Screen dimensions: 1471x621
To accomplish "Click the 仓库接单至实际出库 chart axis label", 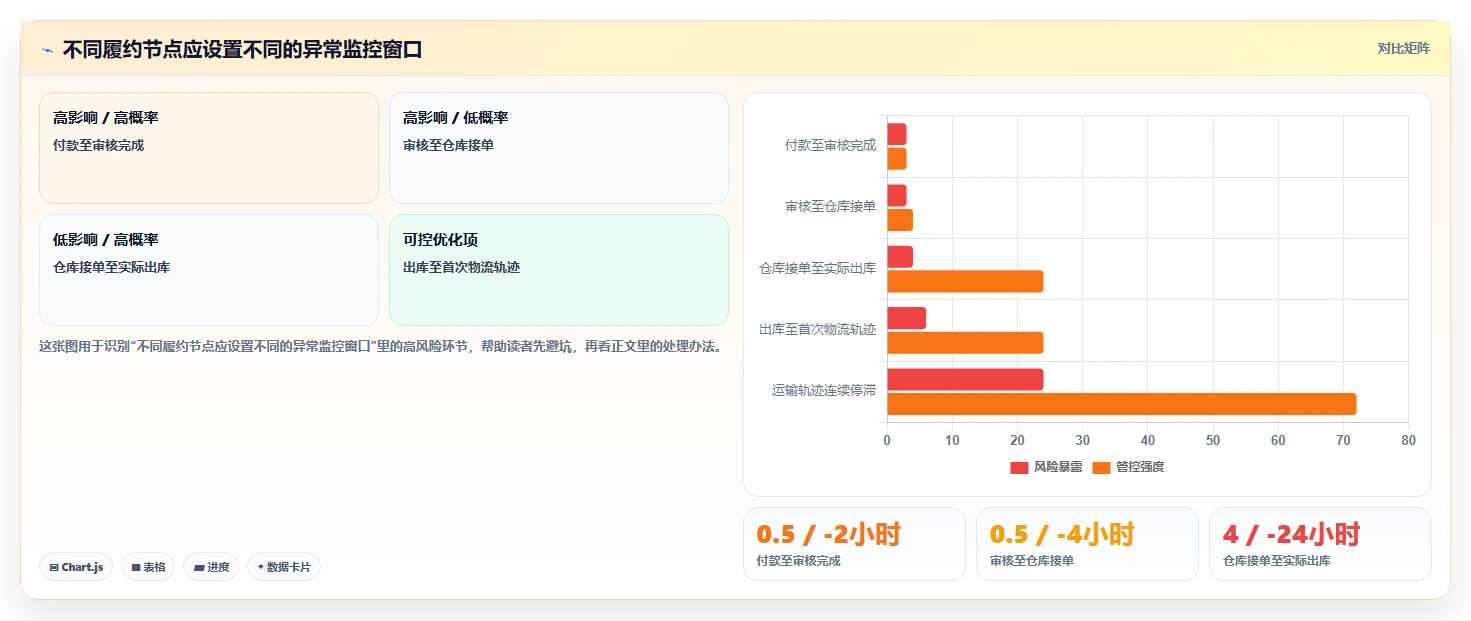I will (x=817, y=268).
